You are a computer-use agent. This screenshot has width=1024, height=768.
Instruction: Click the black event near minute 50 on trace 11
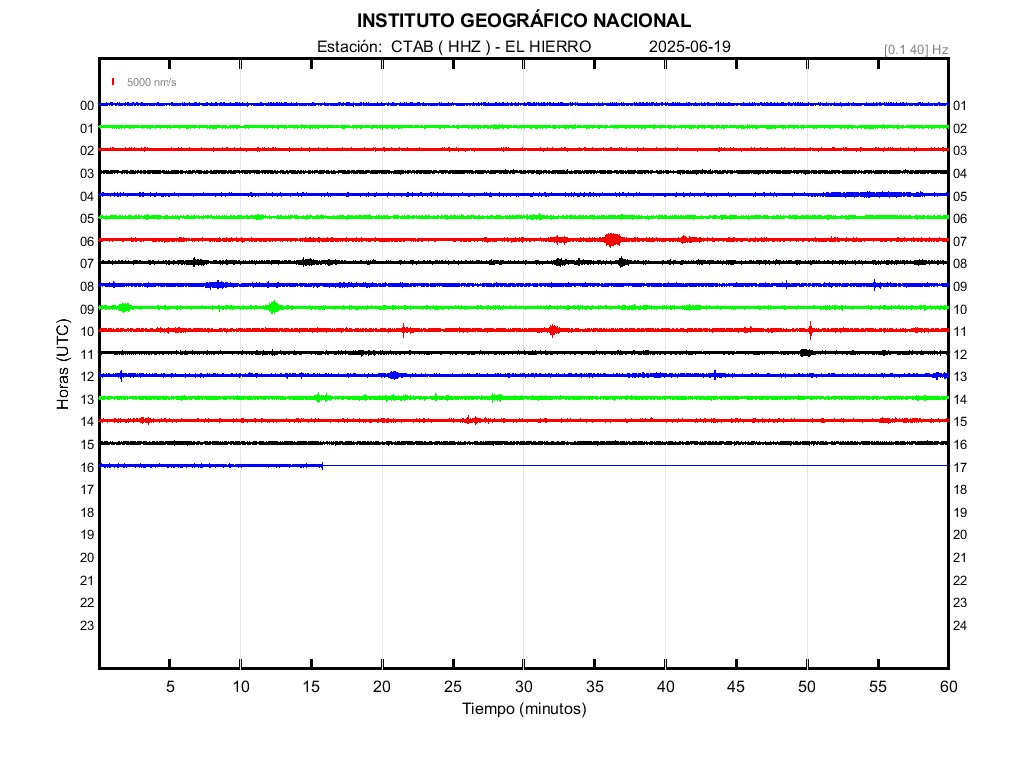click(x=807, y=353)
